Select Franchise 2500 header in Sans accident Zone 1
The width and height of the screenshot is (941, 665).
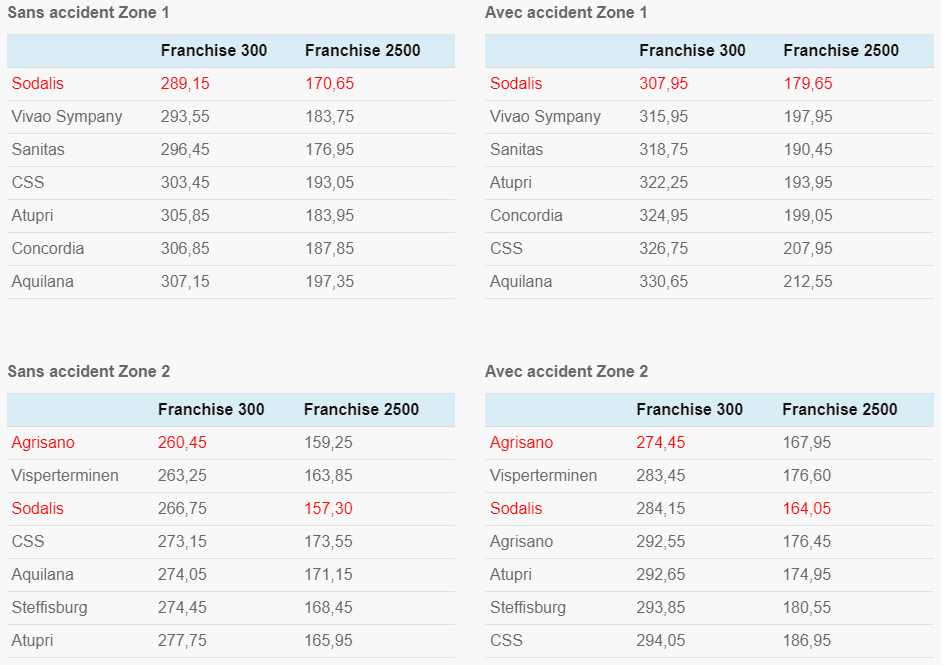coord(362,50)
